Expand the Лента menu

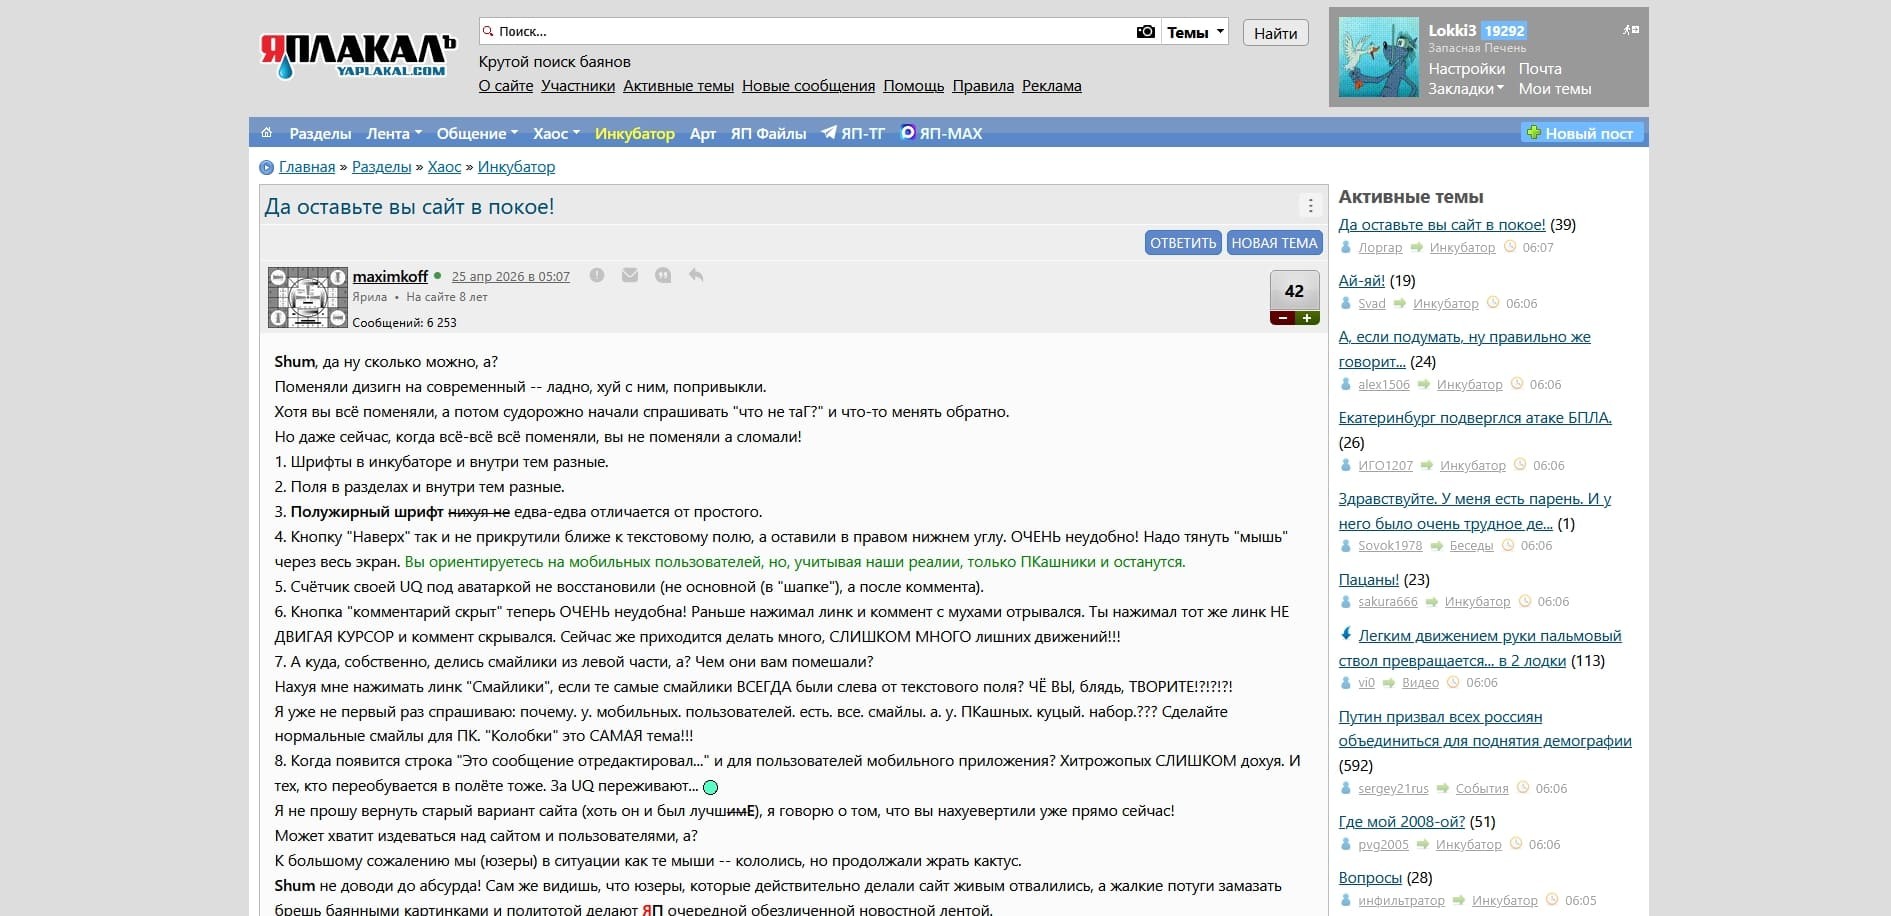click(x=393, y=133)
